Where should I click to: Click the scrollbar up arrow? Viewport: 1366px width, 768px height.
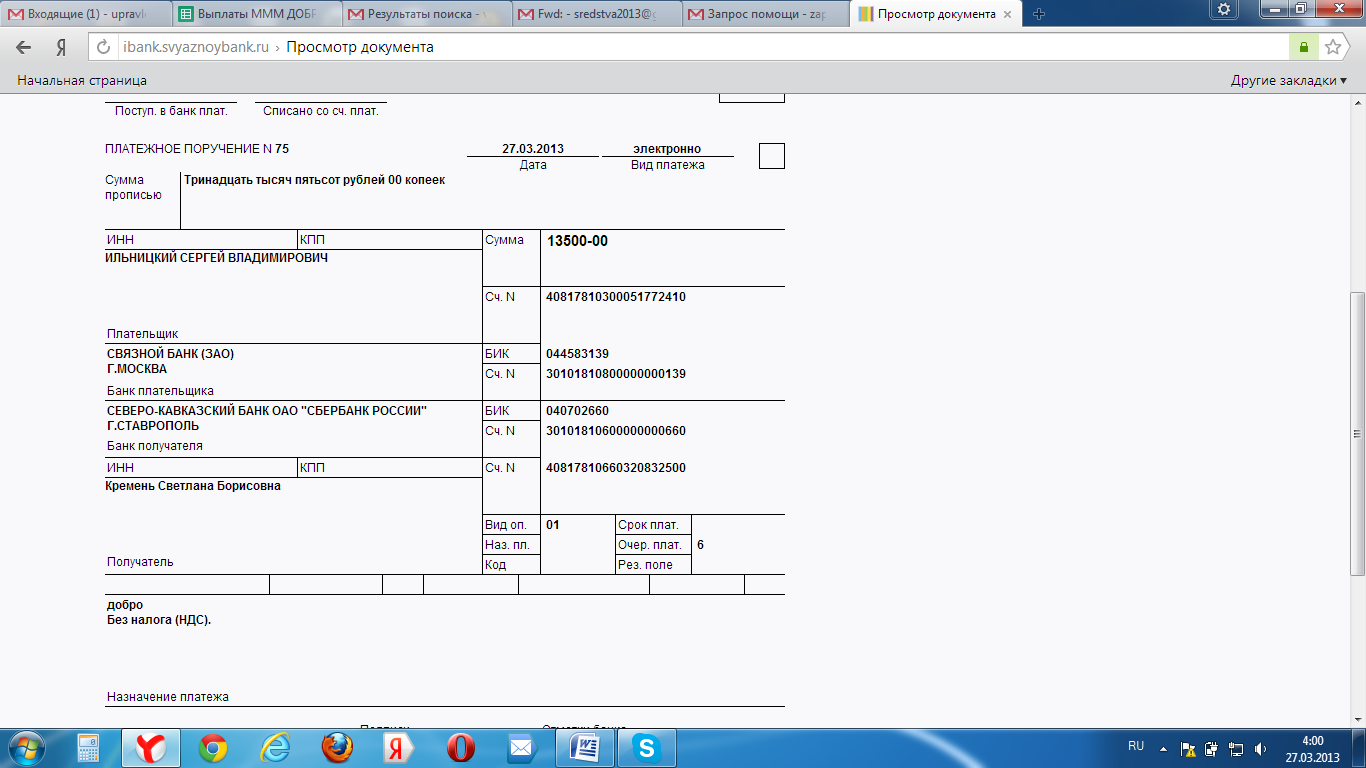coord(1358,104)
